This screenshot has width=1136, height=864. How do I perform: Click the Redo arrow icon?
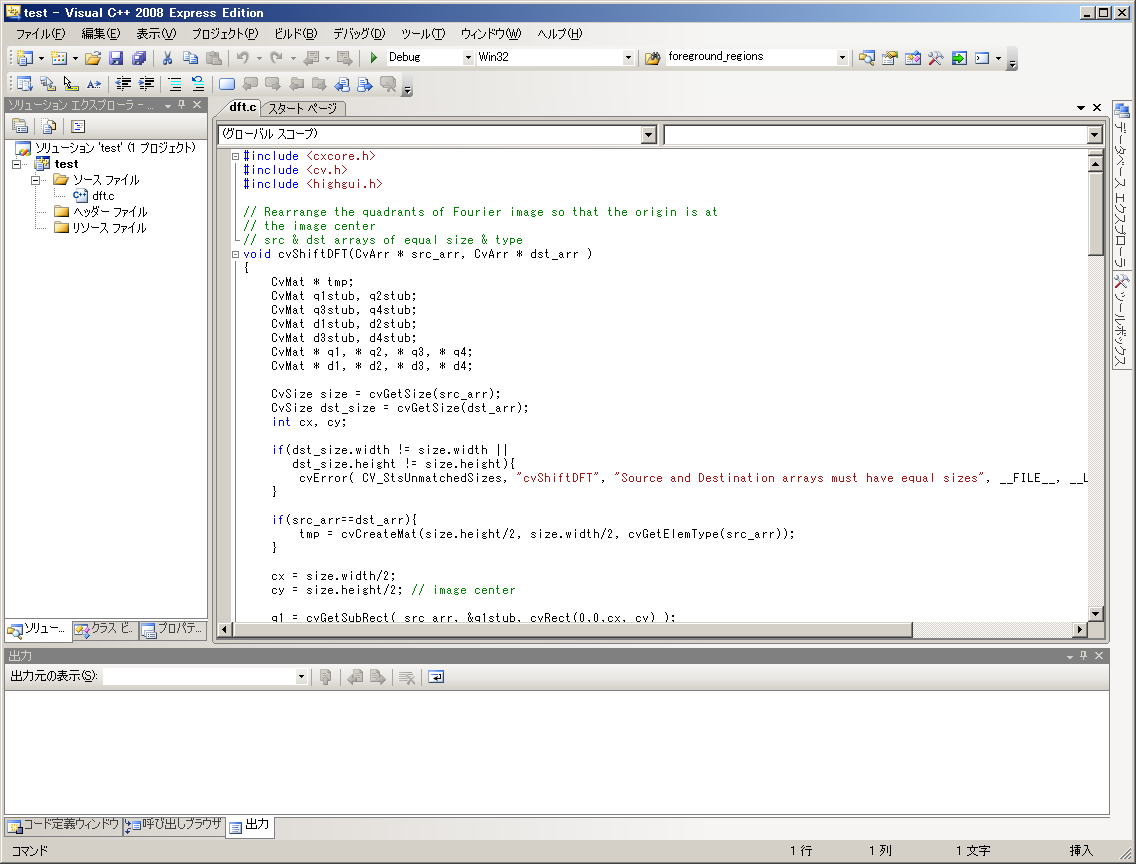pyautogui.click(x=276, y=58)
